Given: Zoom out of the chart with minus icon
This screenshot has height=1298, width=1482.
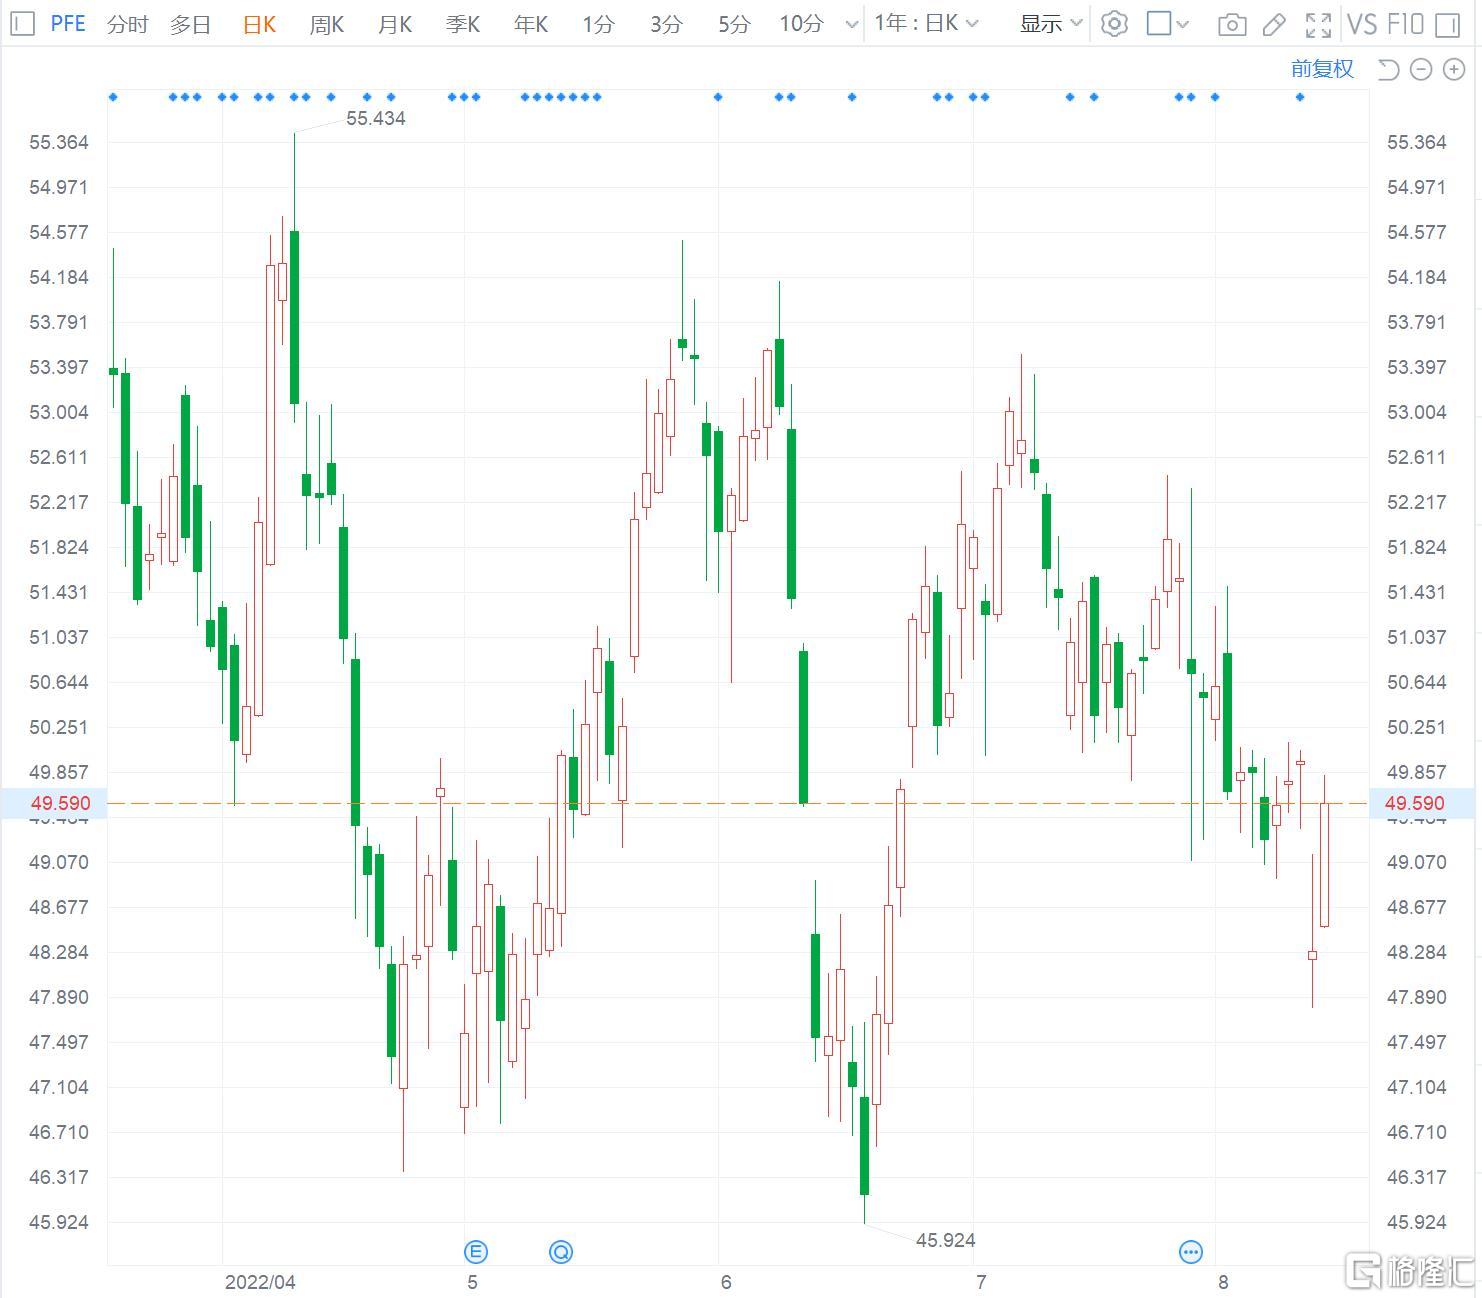Looking at the screenshot, I should tap(1421, 69).
